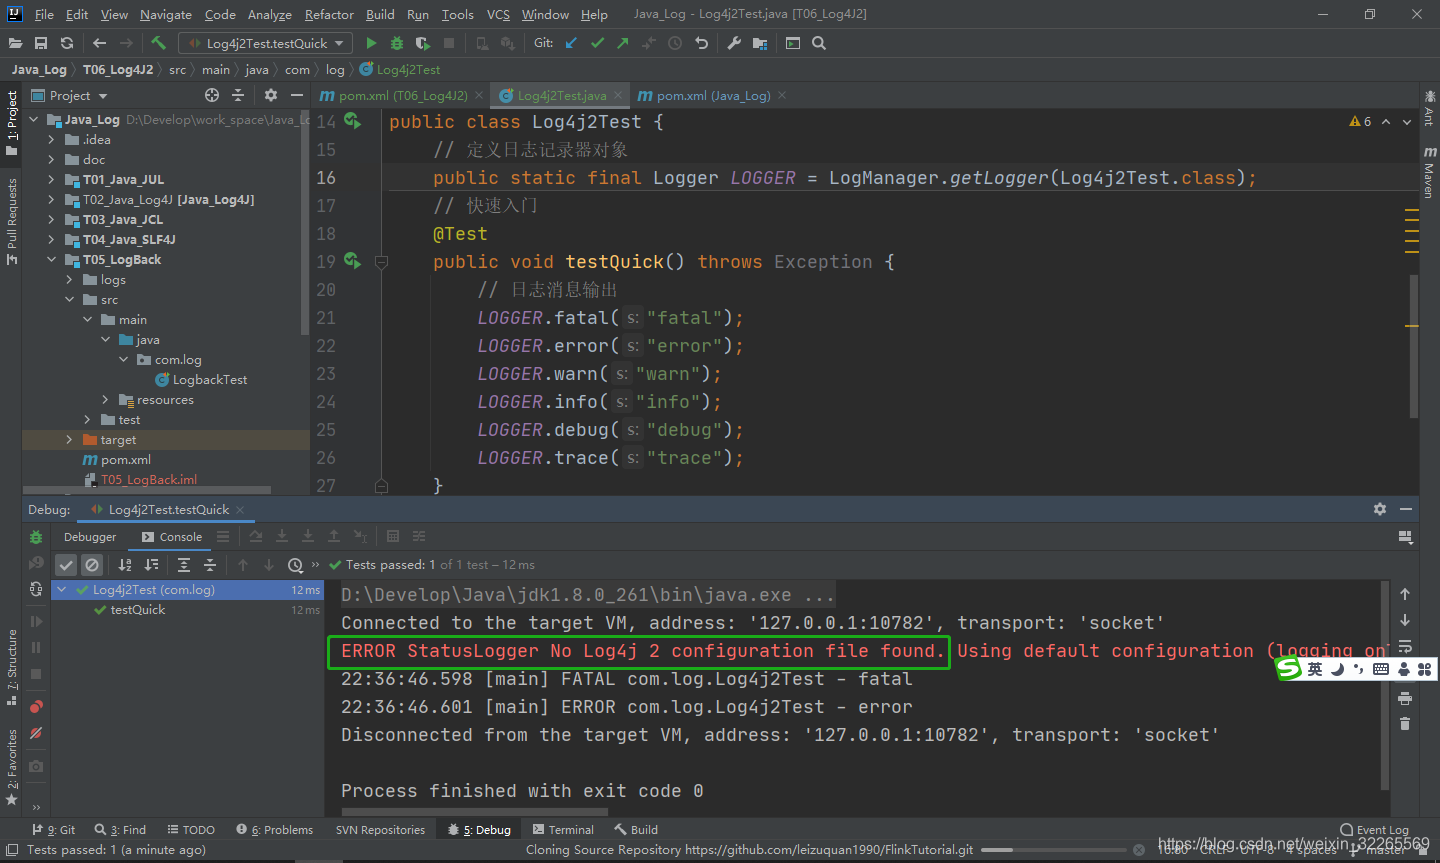Run Log4j2Test.testQuick with the green play button
Viewport: 1440px width, 863px height.
pyautogui.click(x=371, y=43)
